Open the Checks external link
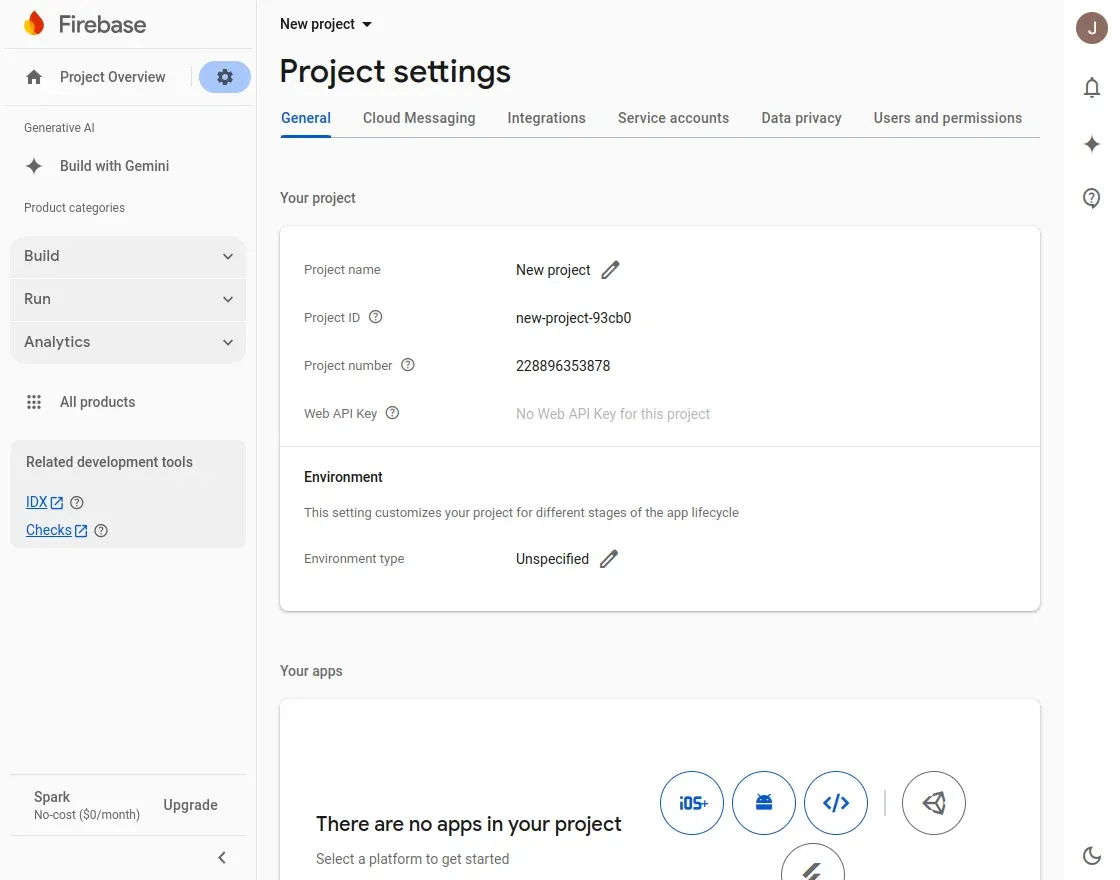Image resolution: width=1120 pixels, height=880 pixels. pyautogui.click(x=56, y=530)
